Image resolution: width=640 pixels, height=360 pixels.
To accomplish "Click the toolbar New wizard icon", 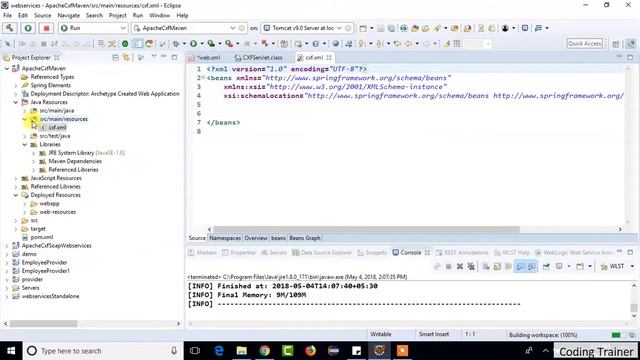I will (363, 28).
